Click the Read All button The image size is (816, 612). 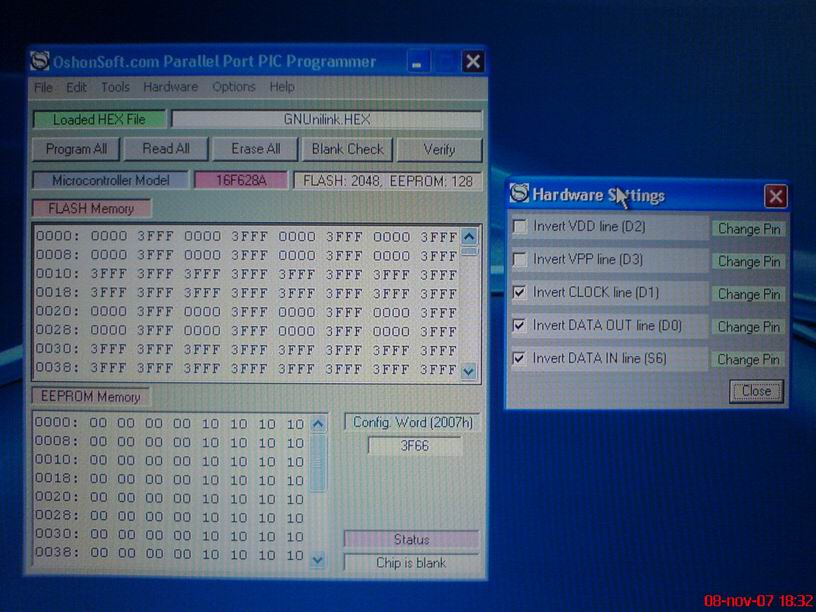(166, 149)
